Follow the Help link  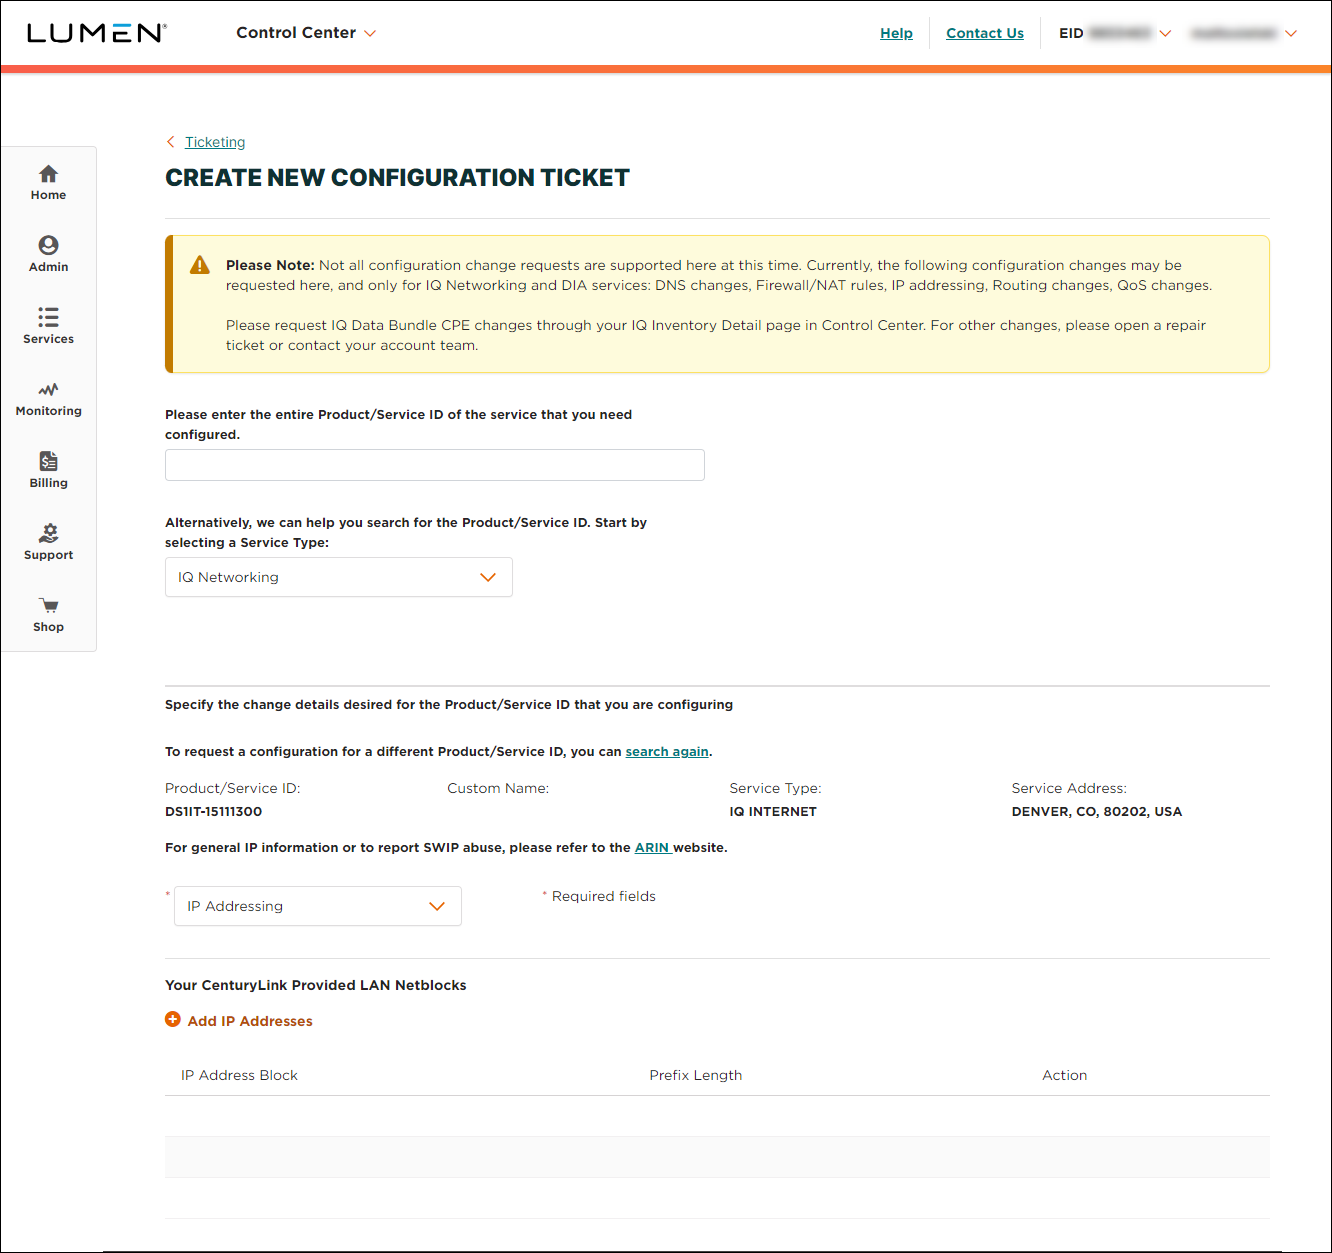pyautogui.click(x=896, y=33)
